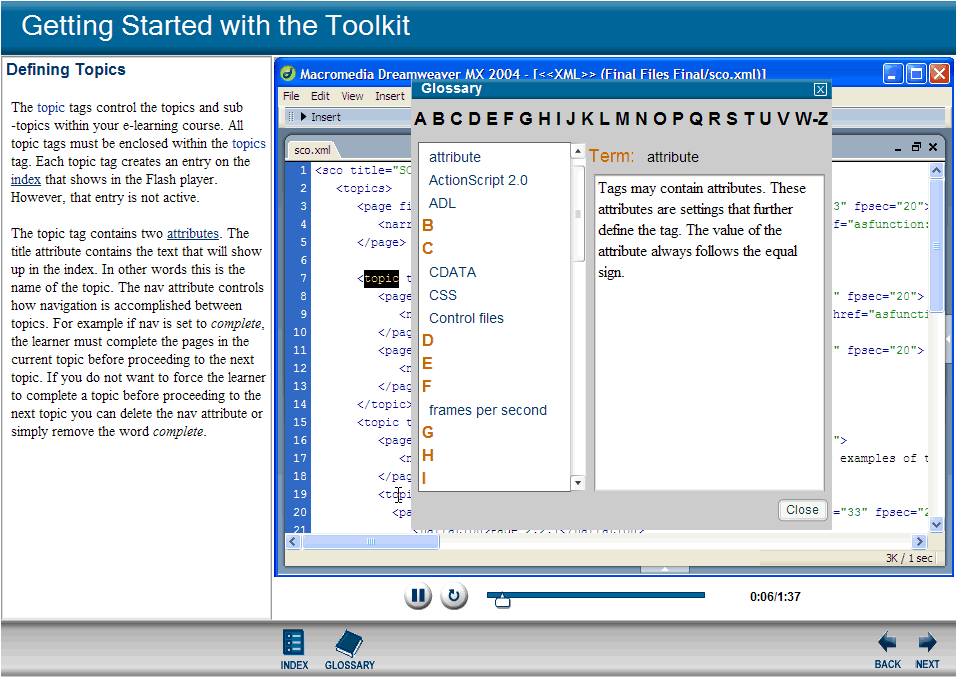The height and width of the screenshot is (680, 960).
Task: Click the '3K / 1 sec' status bar text
Action: pos(910,559)
